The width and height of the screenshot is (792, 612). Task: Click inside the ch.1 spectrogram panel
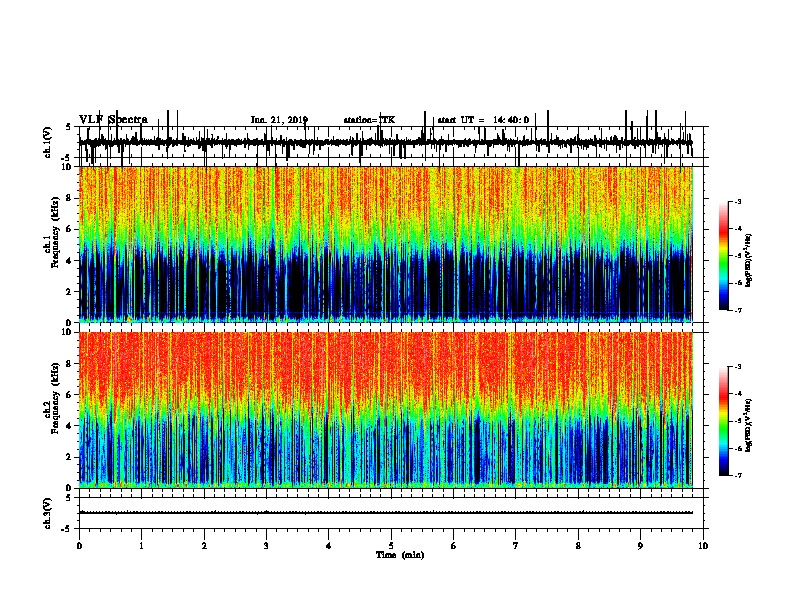point(386,244)
